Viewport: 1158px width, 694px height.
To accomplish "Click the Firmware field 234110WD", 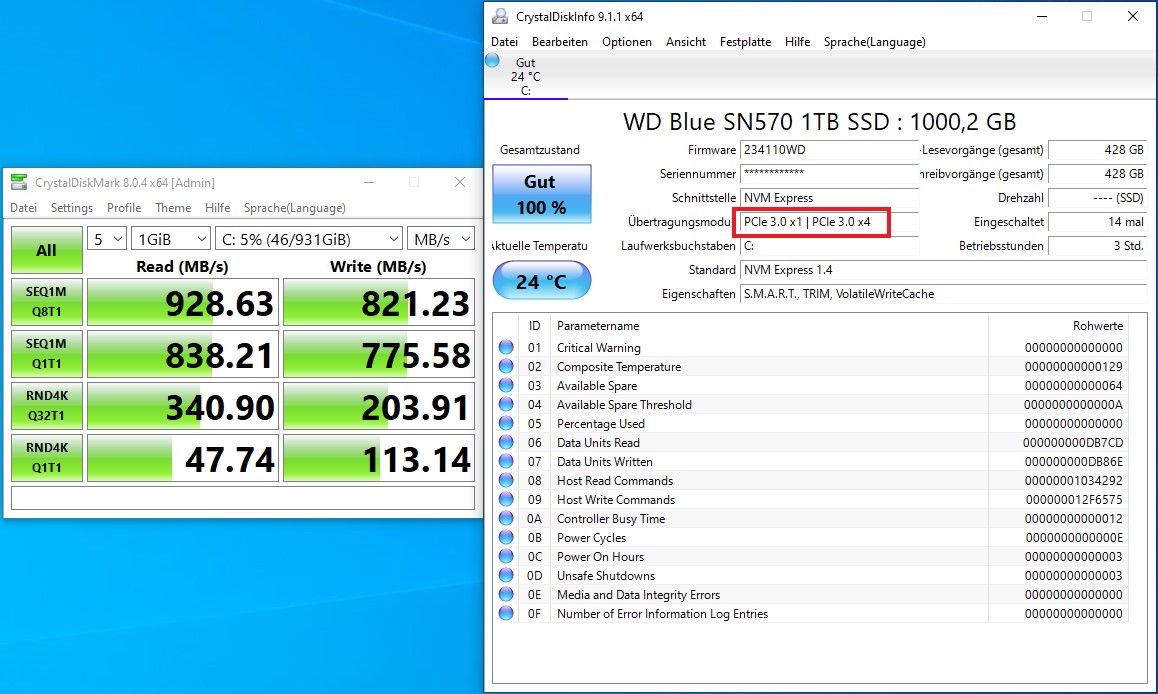I will [x=829, y=150].
